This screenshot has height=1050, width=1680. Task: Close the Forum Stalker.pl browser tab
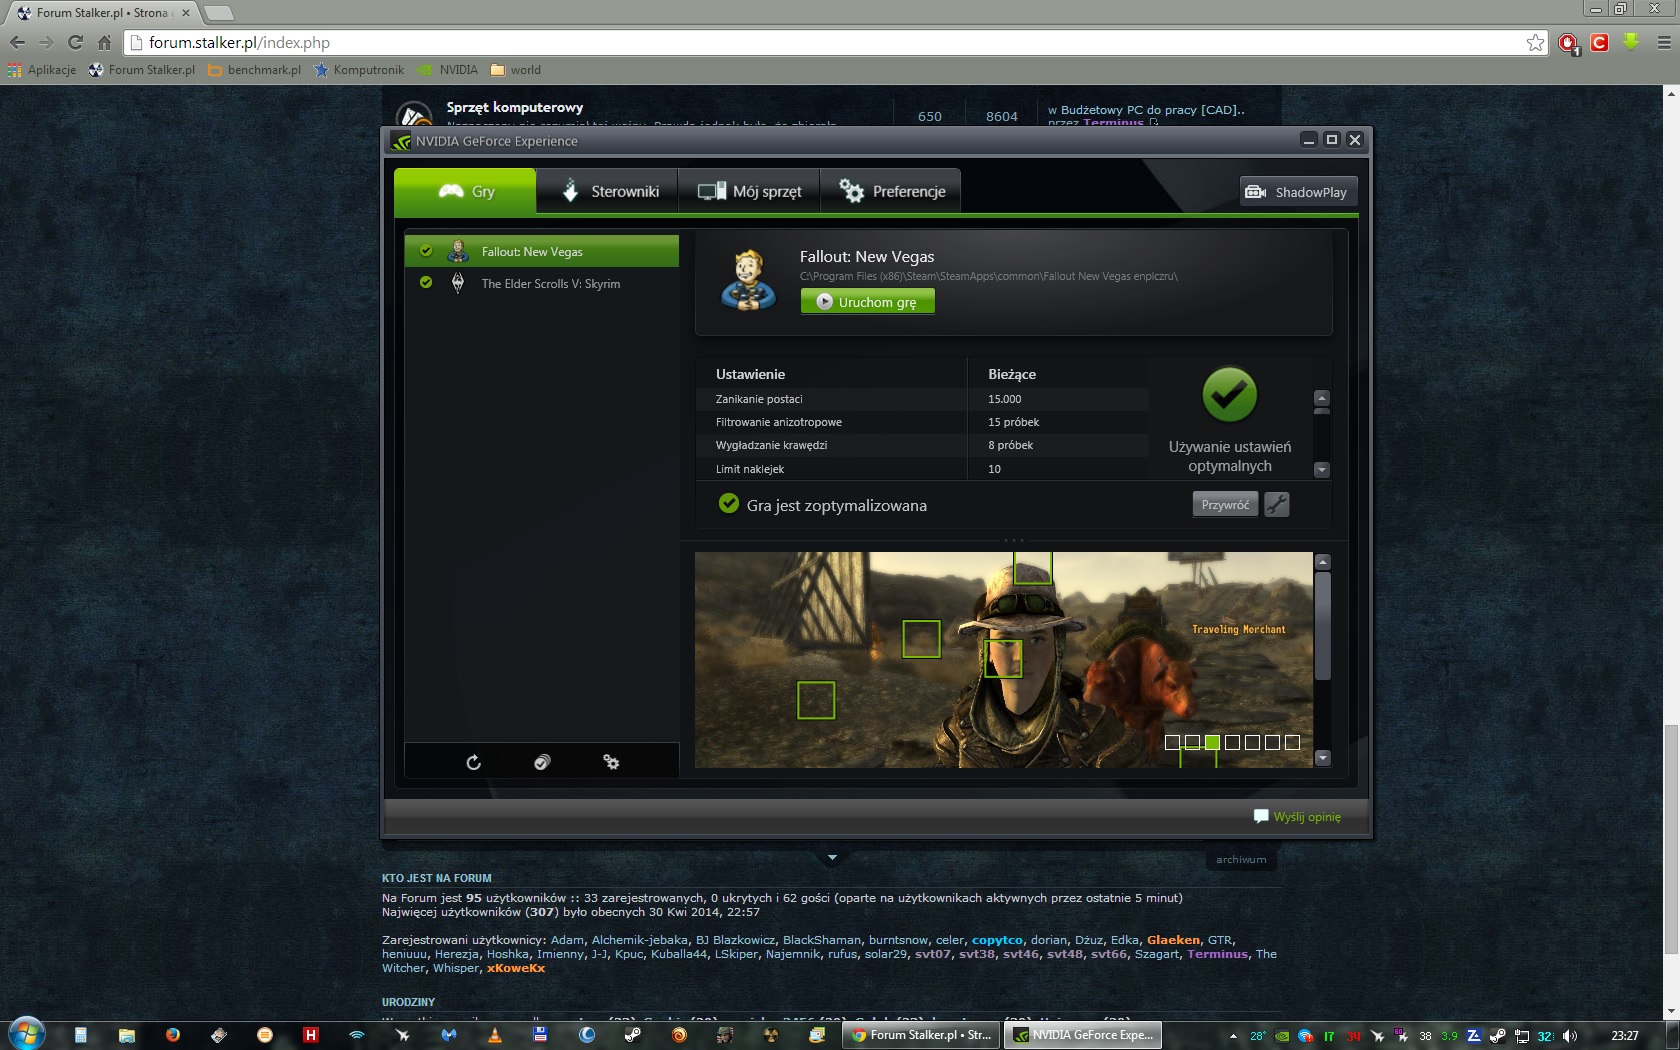186,13
